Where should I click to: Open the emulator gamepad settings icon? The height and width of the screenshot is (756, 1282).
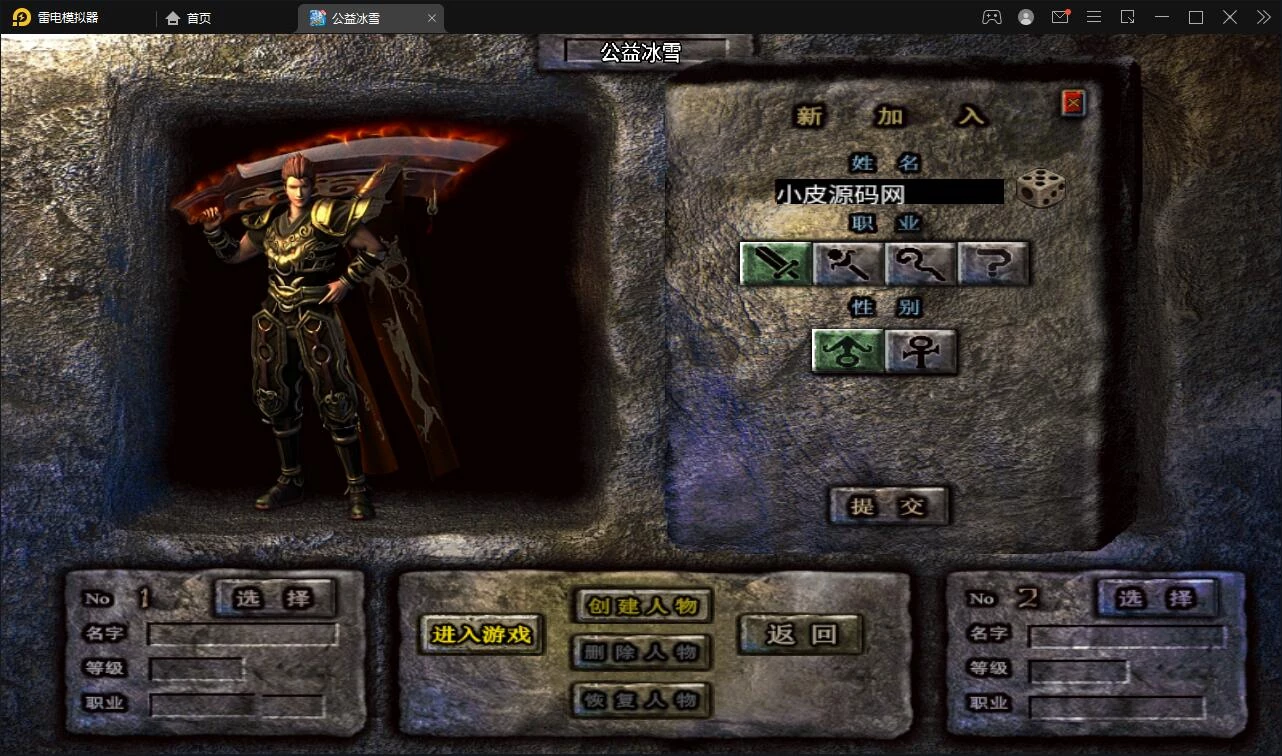tap(991, 17)
